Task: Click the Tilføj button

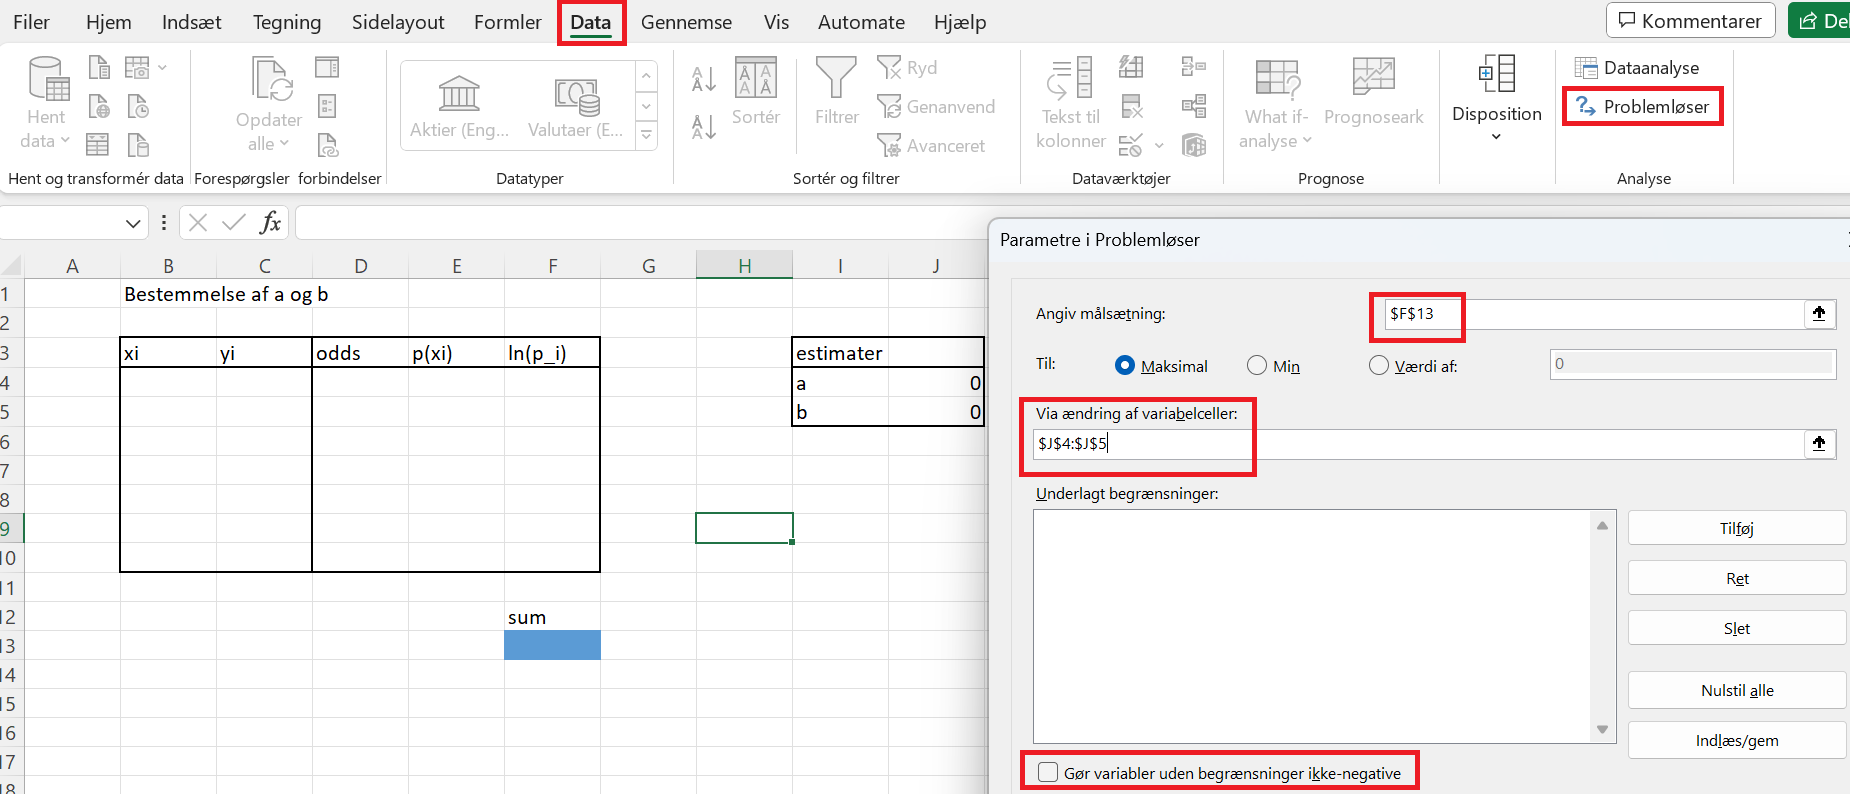Action: (x=1736, y=528)
